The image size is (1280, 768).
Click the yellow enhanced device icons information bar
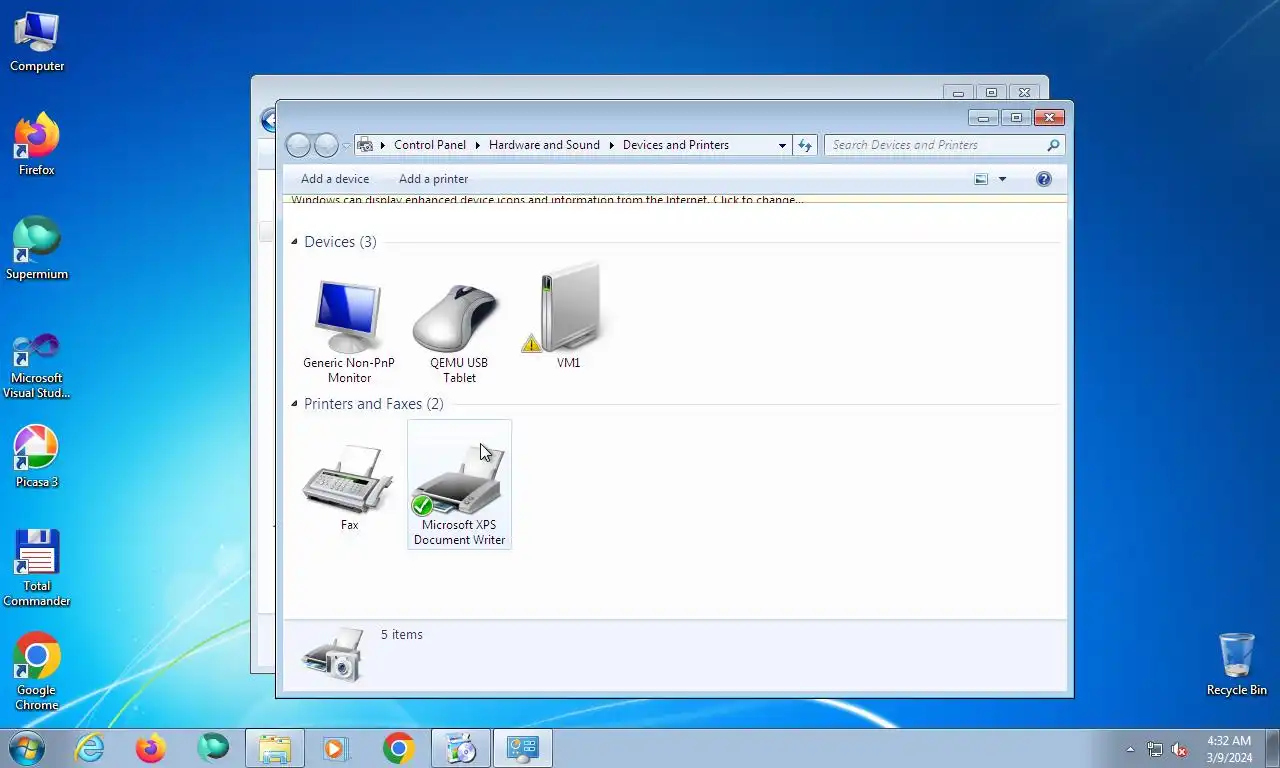pos(675,200)
